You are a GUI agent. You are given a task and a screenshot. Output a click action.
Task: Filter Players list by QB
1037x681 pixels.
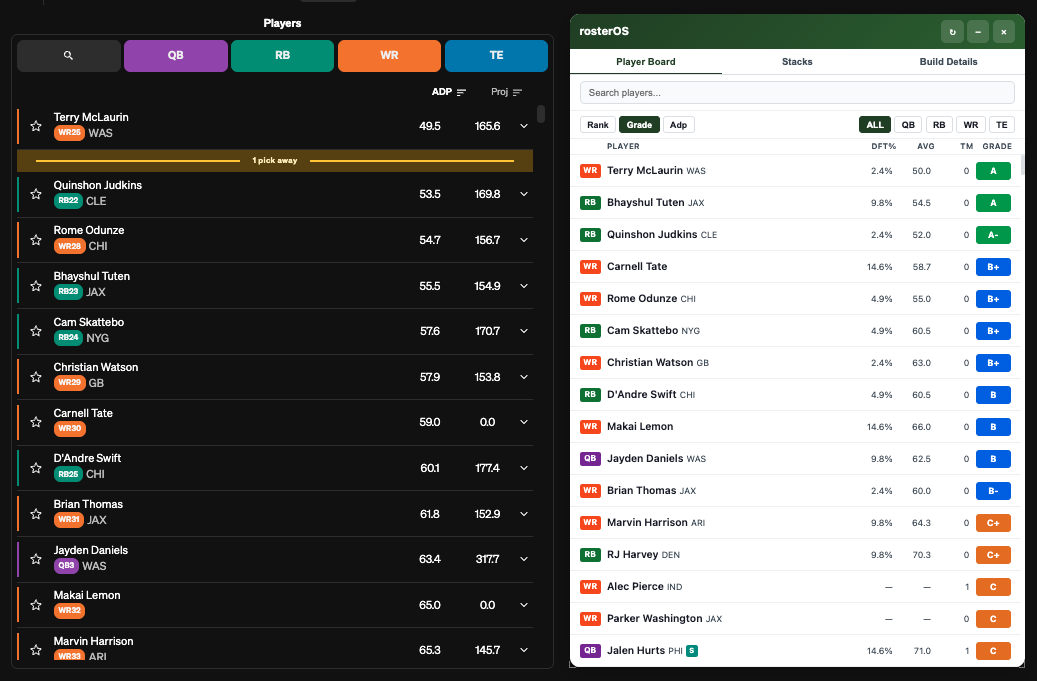coord(176,56)
